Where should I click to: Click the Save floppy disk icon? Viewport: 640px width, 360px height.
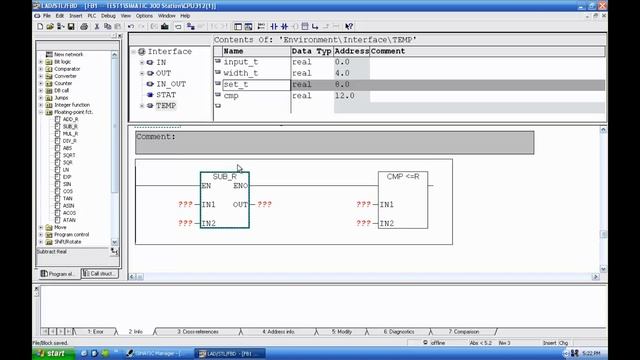pyautogui.click(x=71, y=27)
